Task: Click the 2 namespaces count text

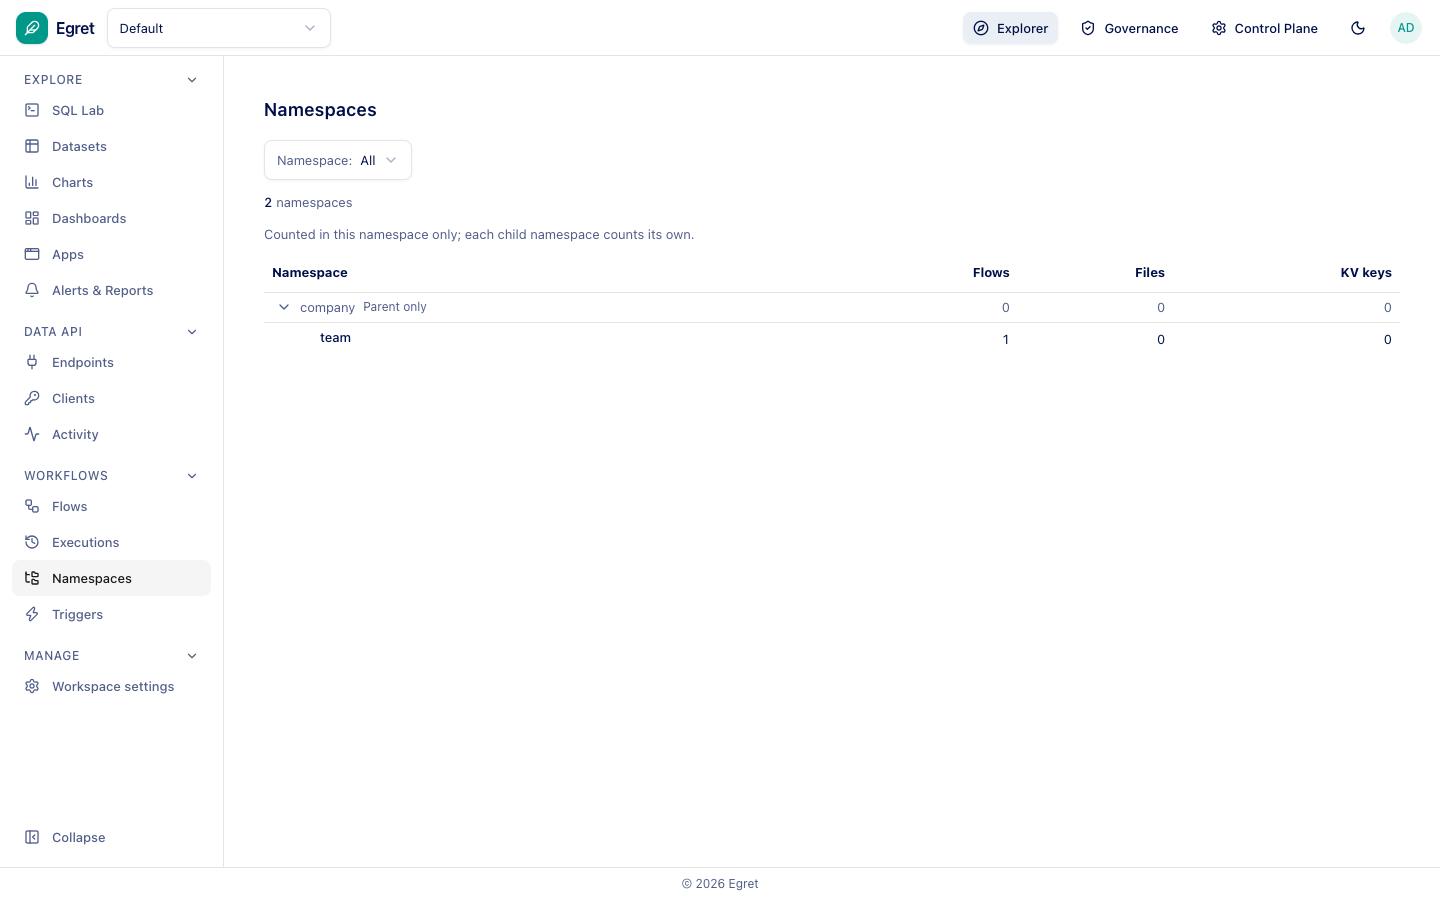Action: (308, 203)
